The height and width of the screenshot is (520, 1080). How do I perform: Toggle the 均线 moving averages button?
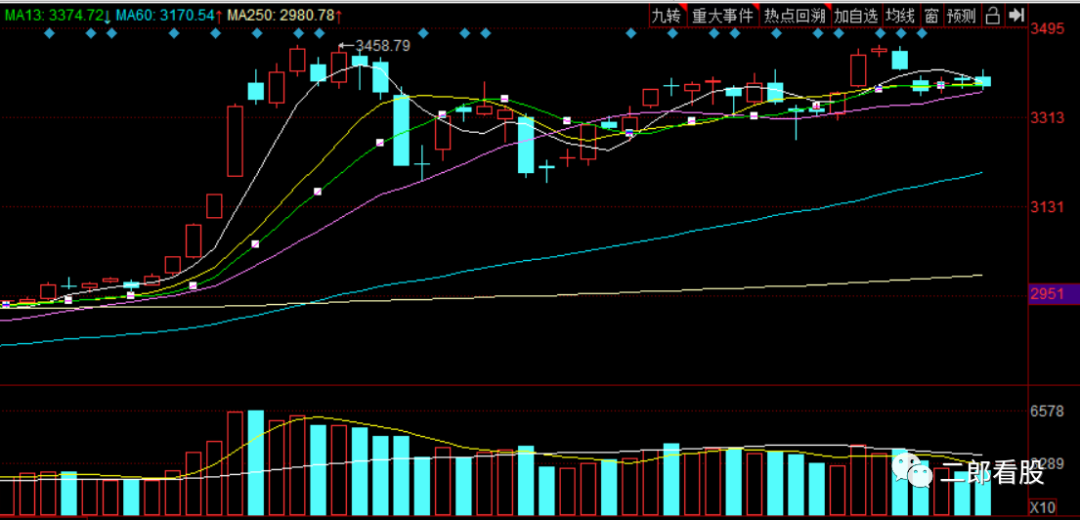click(x=901, y=15)
